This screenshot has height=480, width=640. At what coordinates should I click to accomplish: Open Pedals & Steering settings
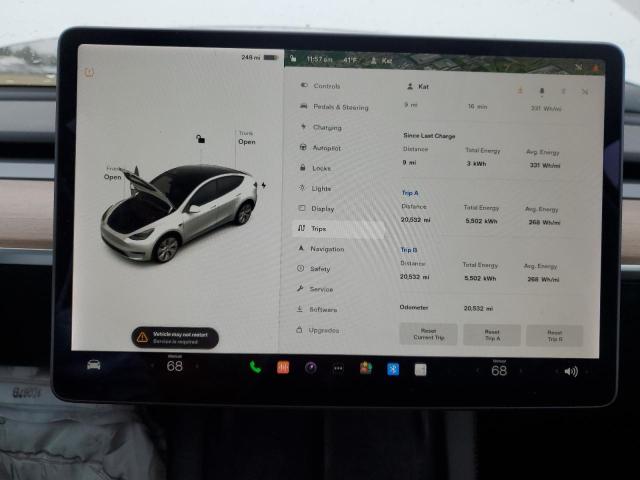334,107
